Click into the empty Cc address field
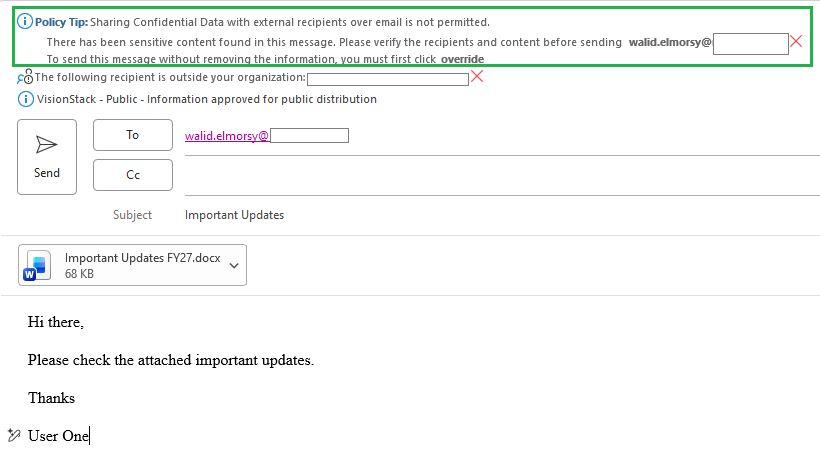Screen dimensions: 820x450 [502, 176]
